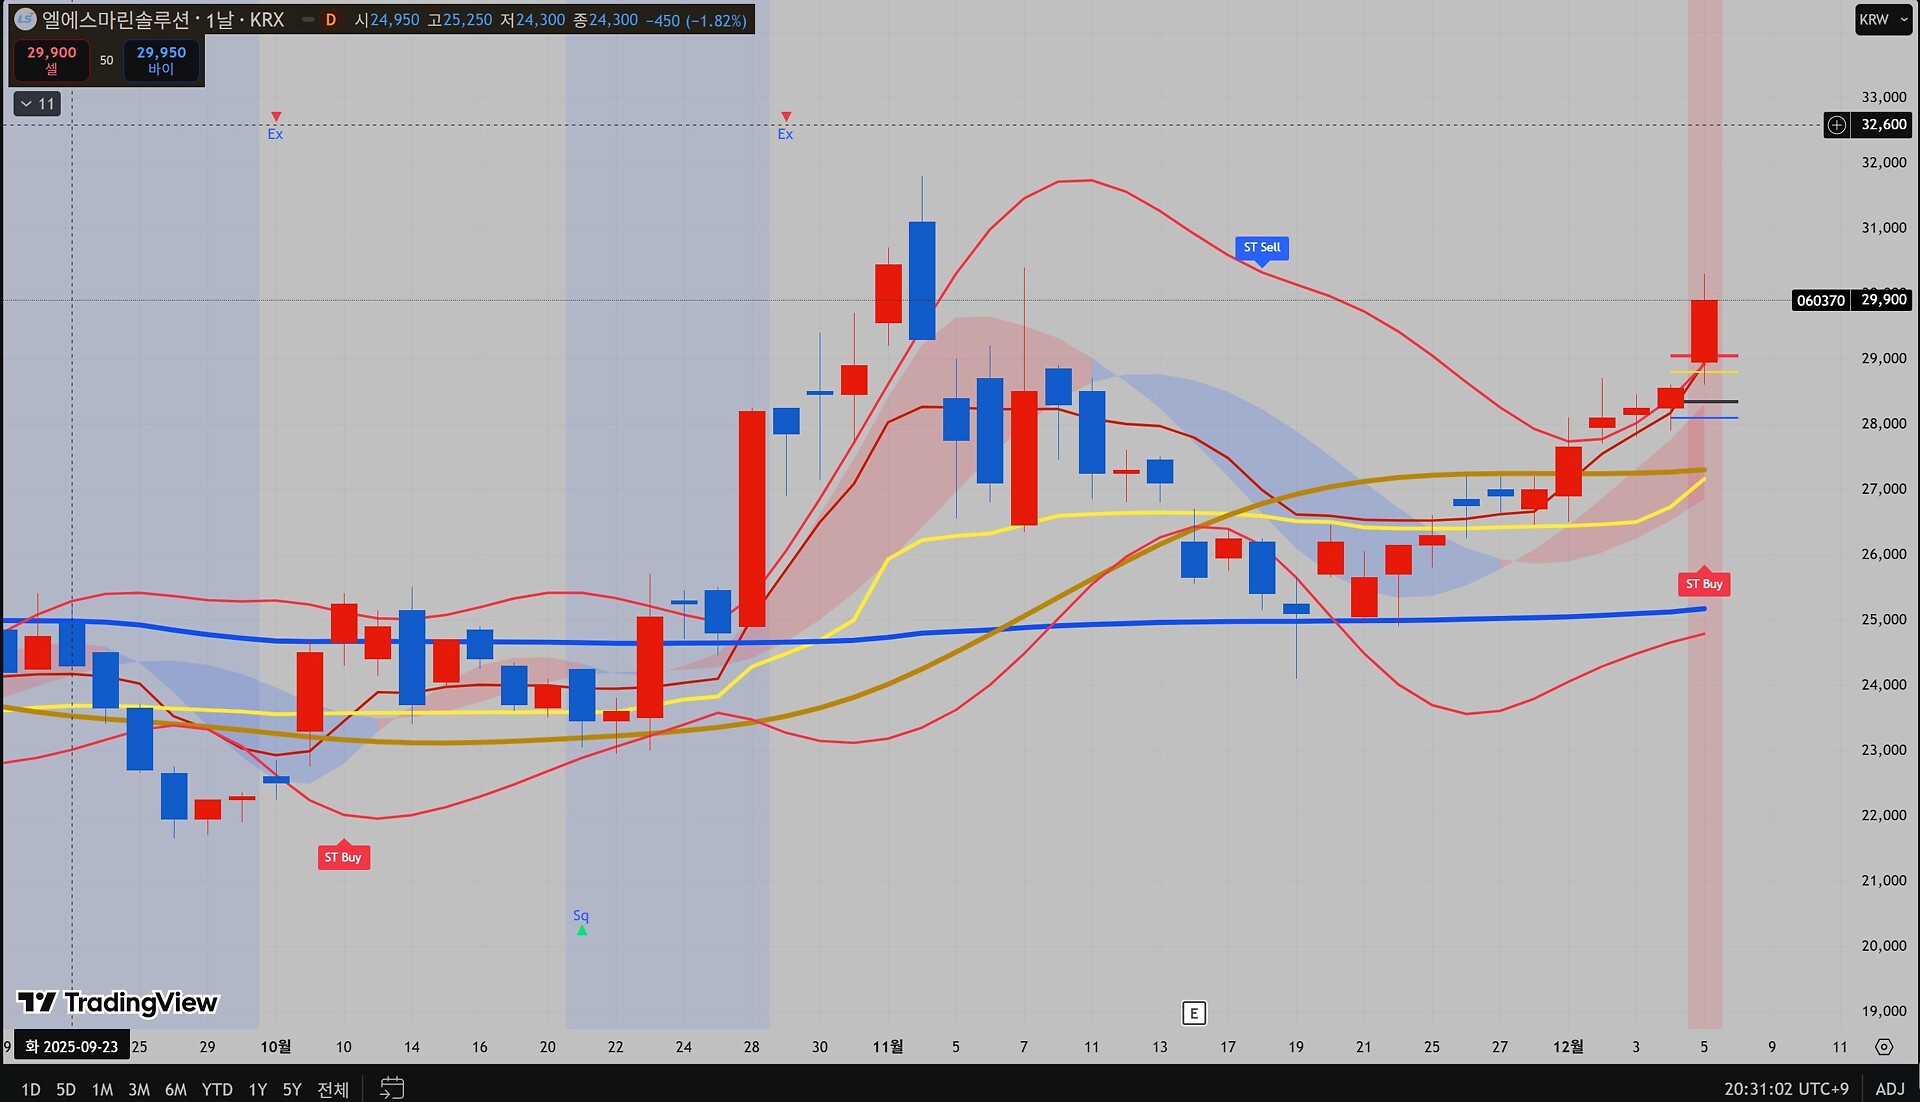Click the first red Ex marker
This screenshot has height=1102, width=1920.
pos(276,118)
